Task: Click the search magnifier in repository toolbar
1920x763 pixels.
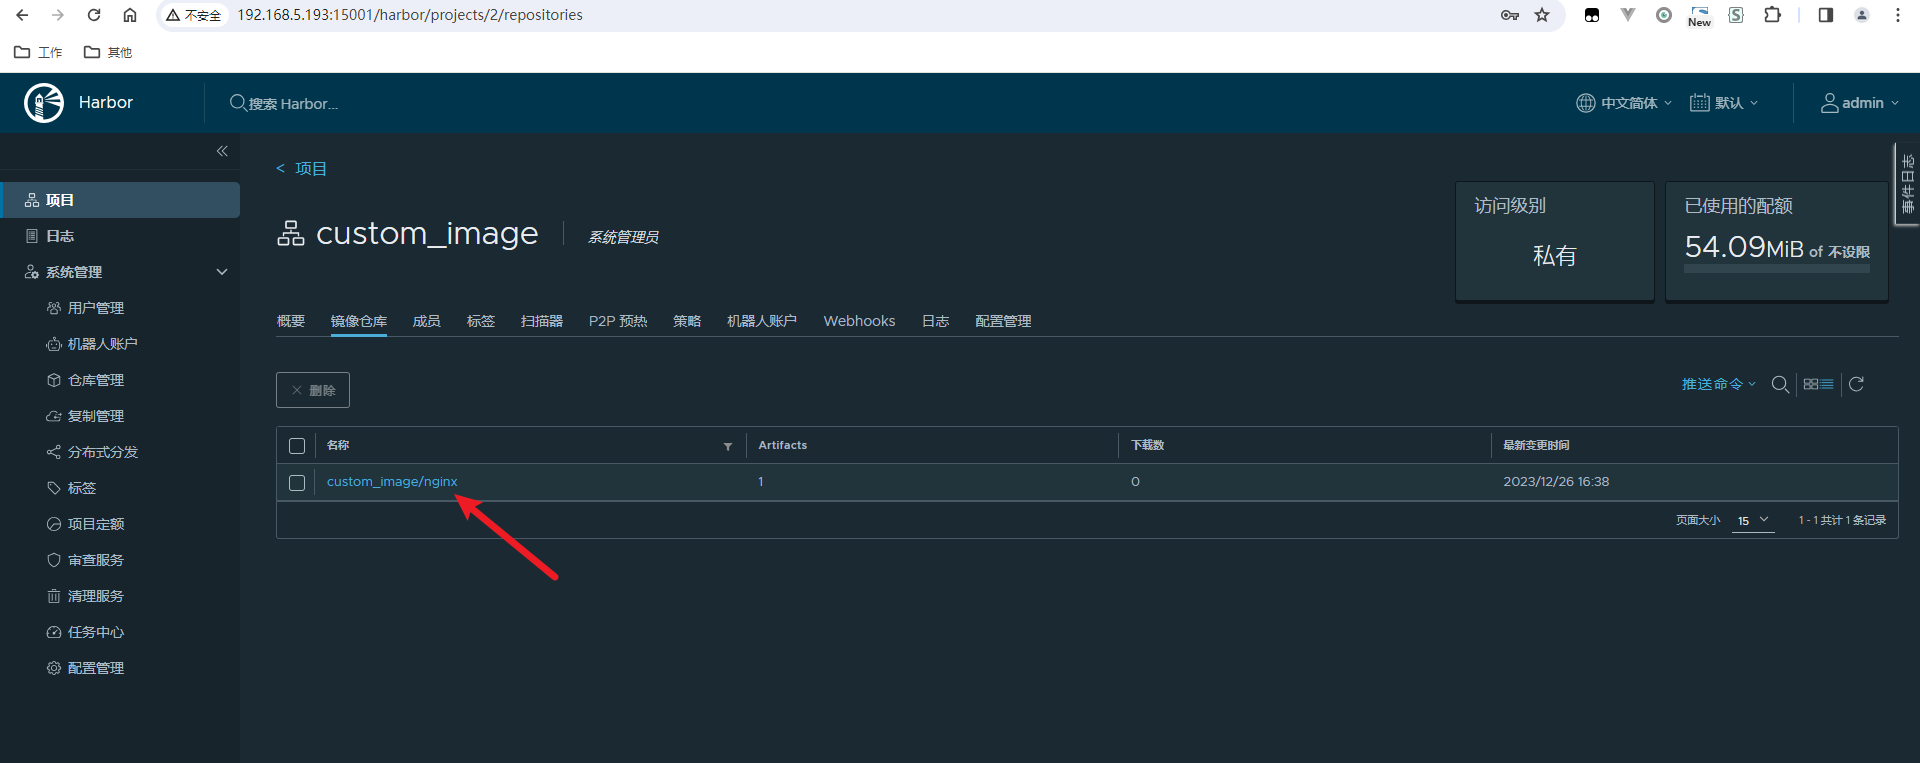Action: point(1780,384)
